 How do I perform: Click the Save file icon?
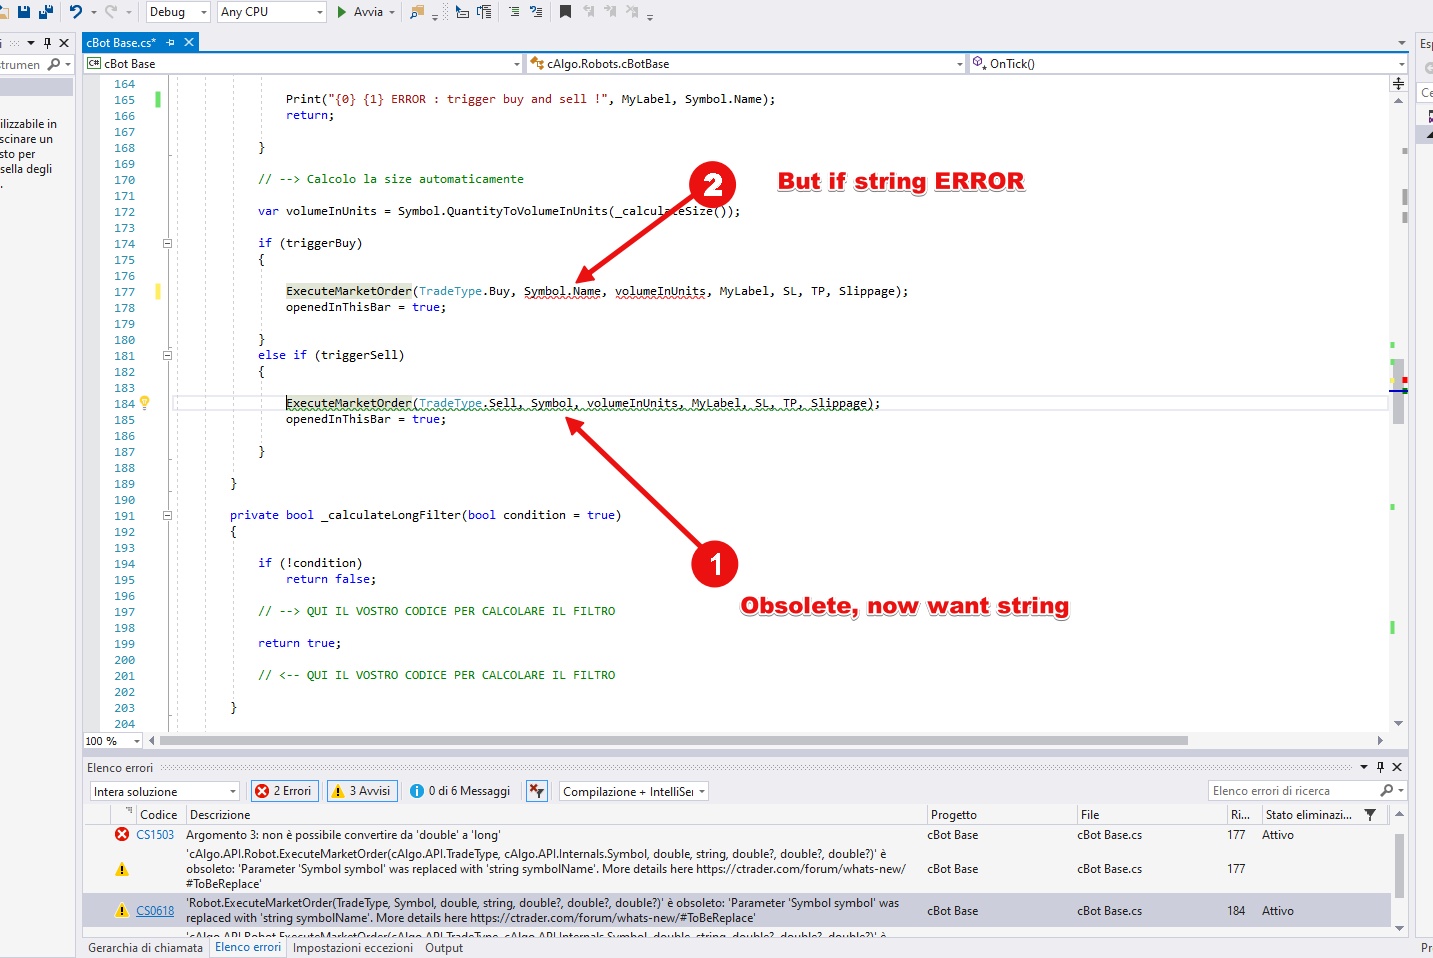click(x=24, y=12)
